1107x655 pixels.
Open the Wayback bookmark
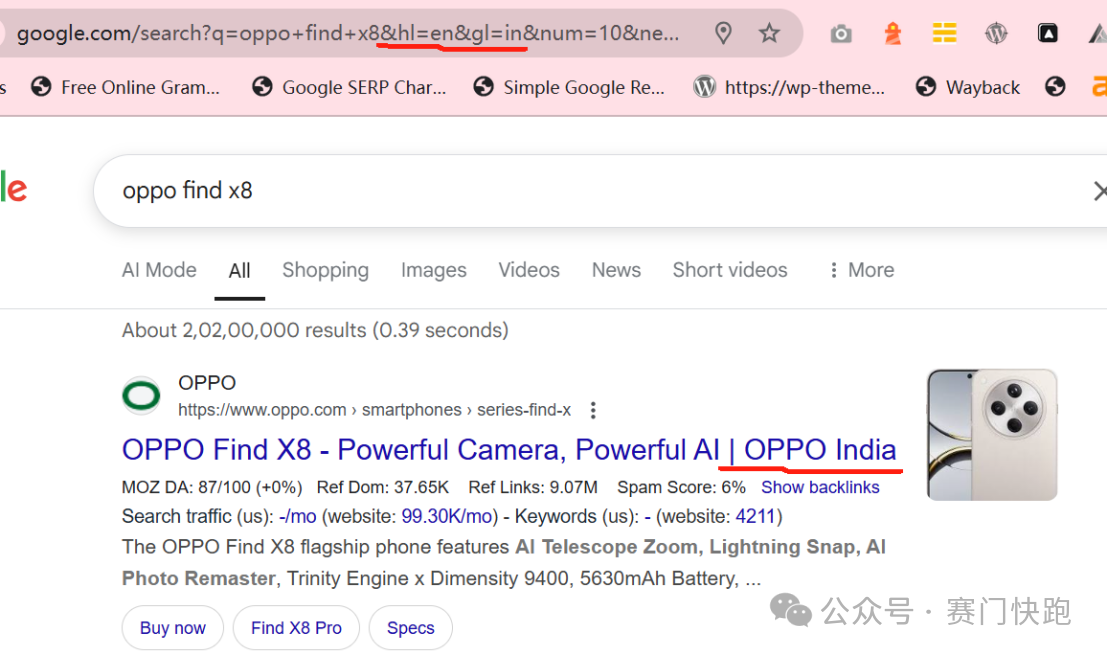point(967,87)
